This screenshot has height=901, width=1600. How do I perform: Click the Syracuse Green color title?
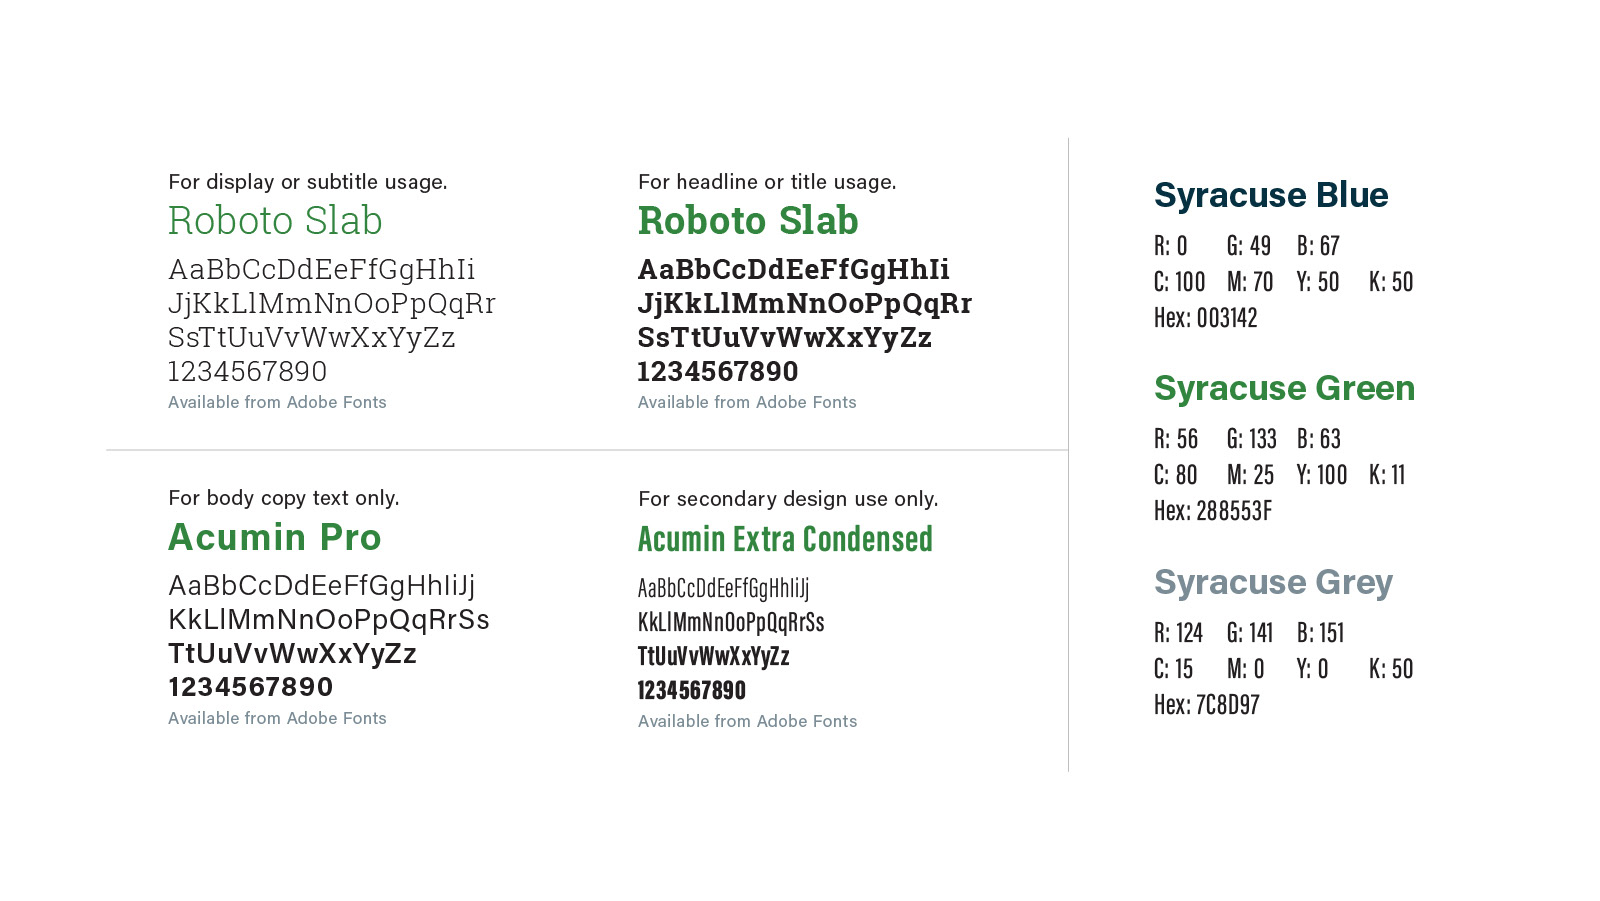pos(1284,388)
